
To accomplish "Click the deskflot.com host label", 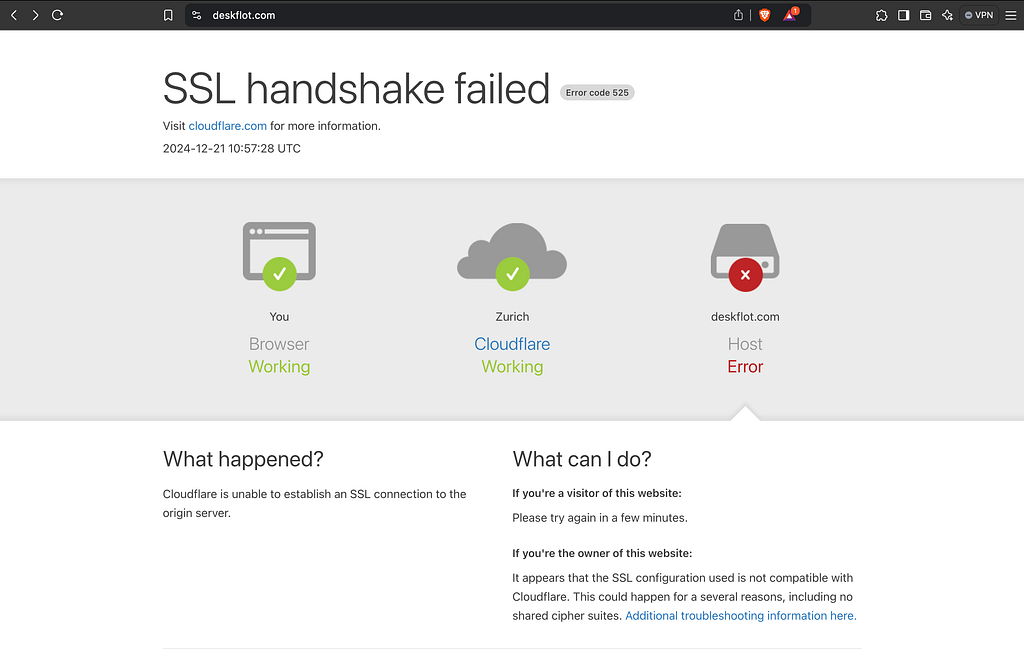I will click(x=745, y=317).
